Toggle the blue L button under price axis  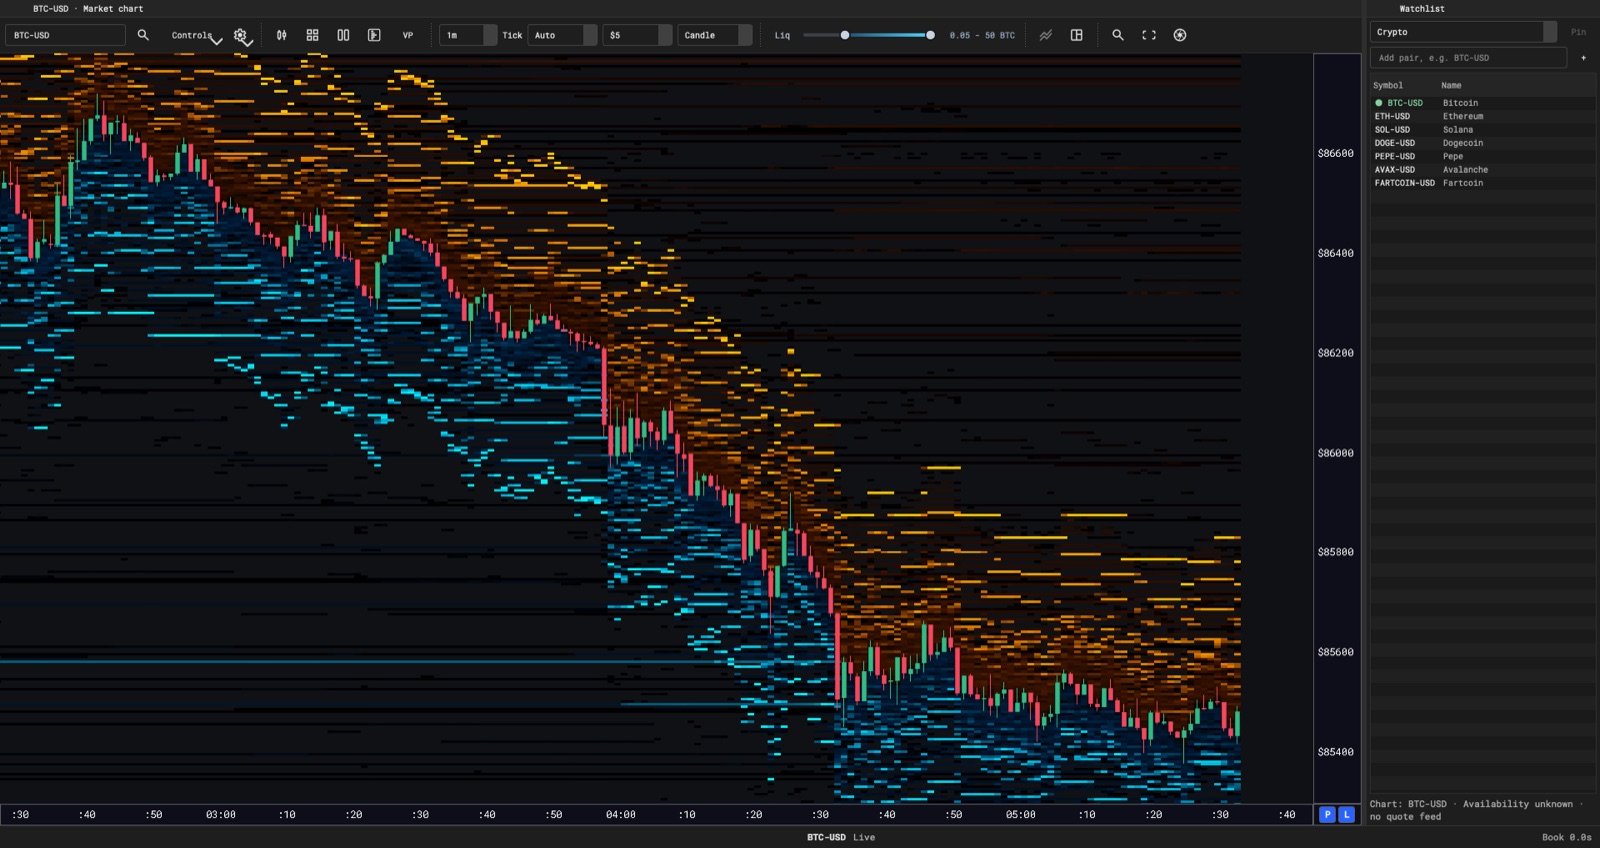[1347, 815]
